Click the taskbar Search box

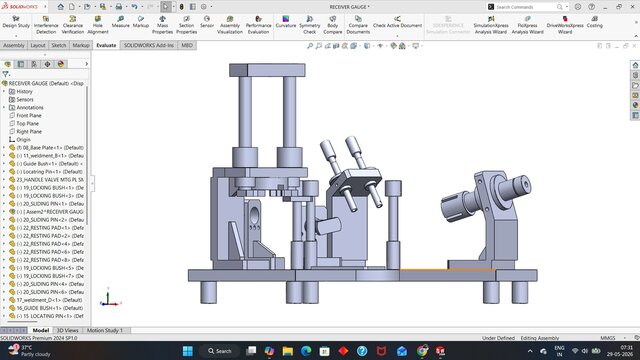(220, 351)
